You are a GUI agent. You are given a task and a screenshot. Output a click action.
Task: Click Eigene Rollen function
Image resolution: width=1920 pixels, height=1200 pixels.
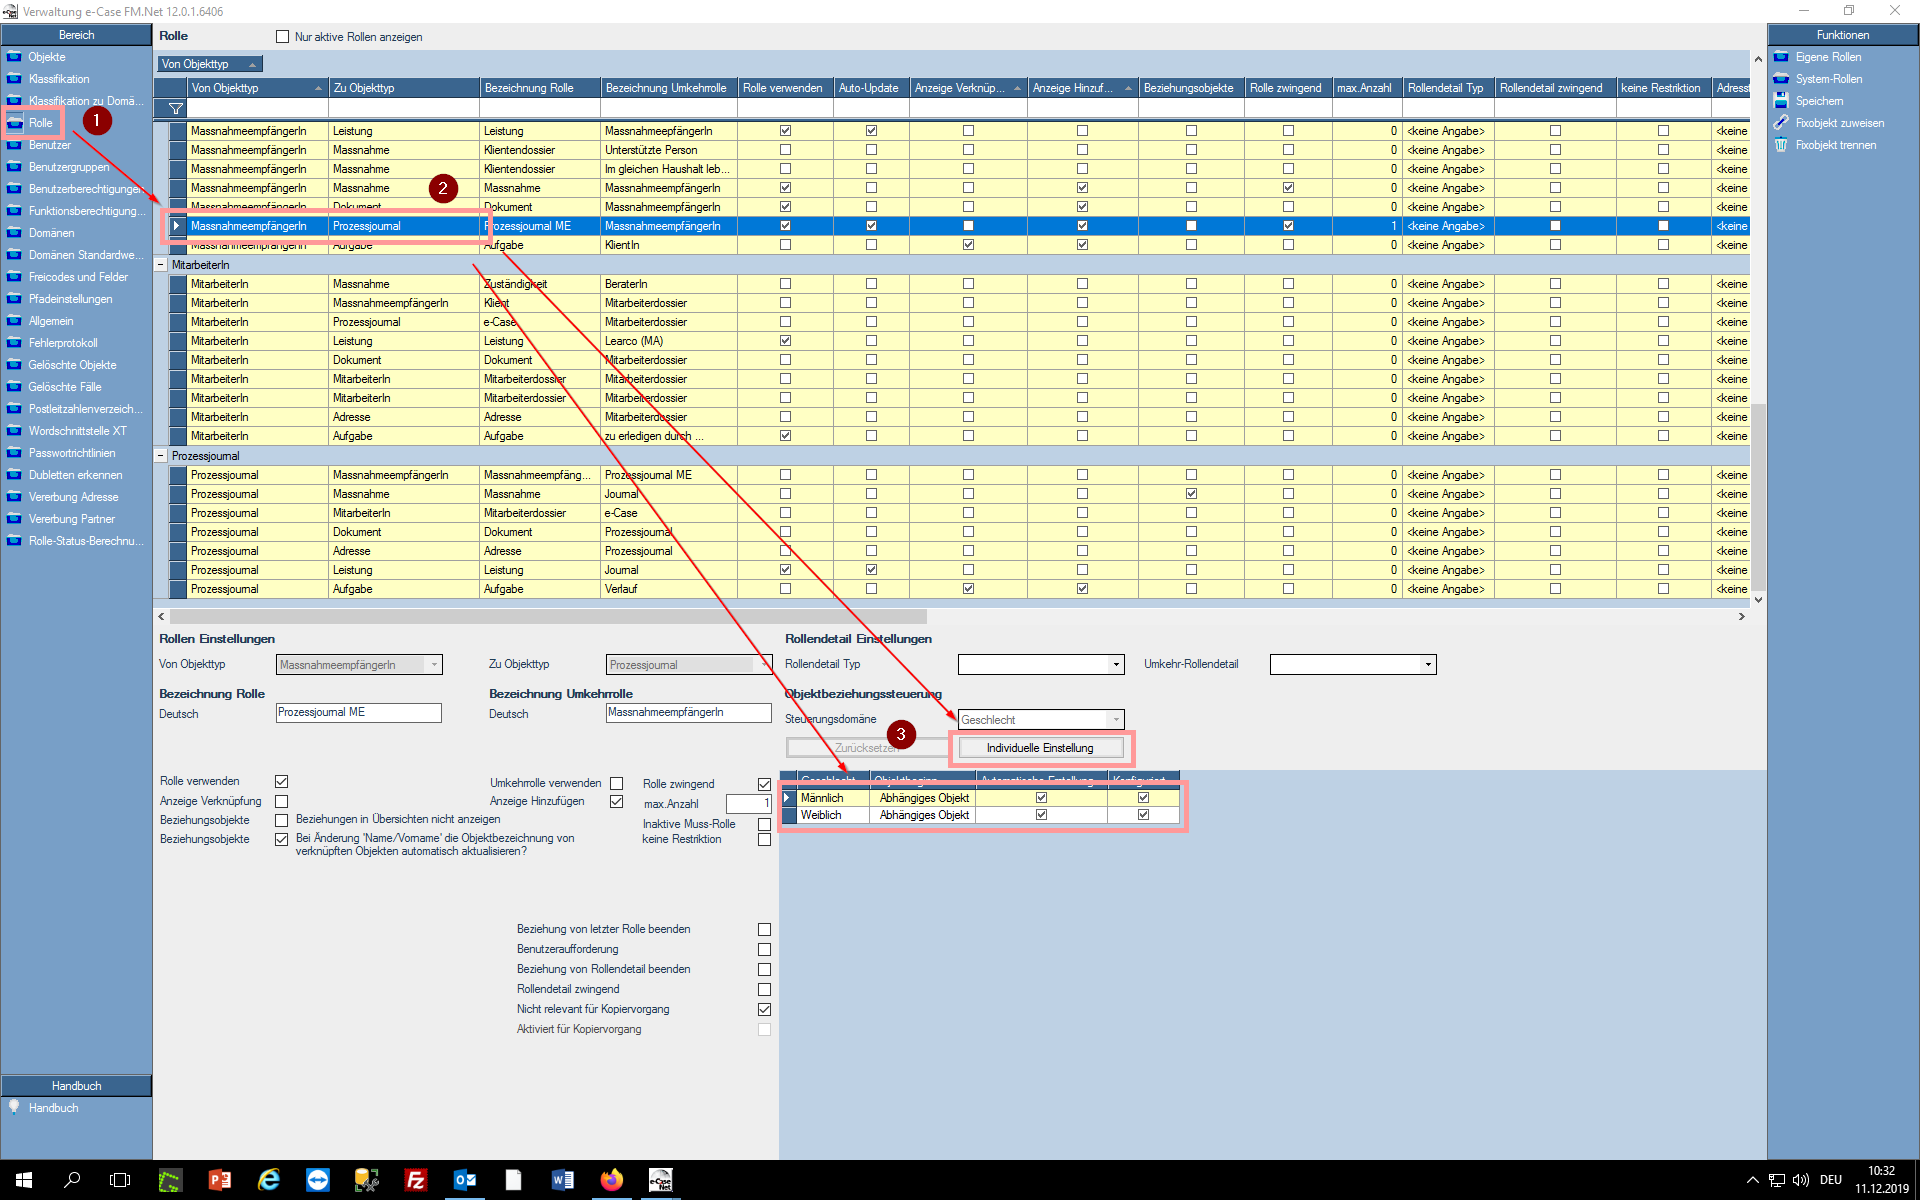pos(1828,57)
